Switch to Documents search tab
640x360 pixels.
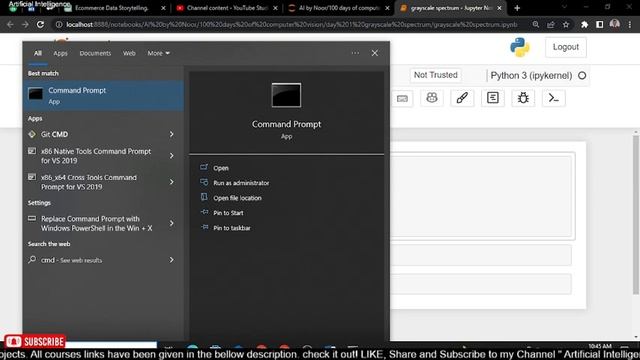coord(95,53)
